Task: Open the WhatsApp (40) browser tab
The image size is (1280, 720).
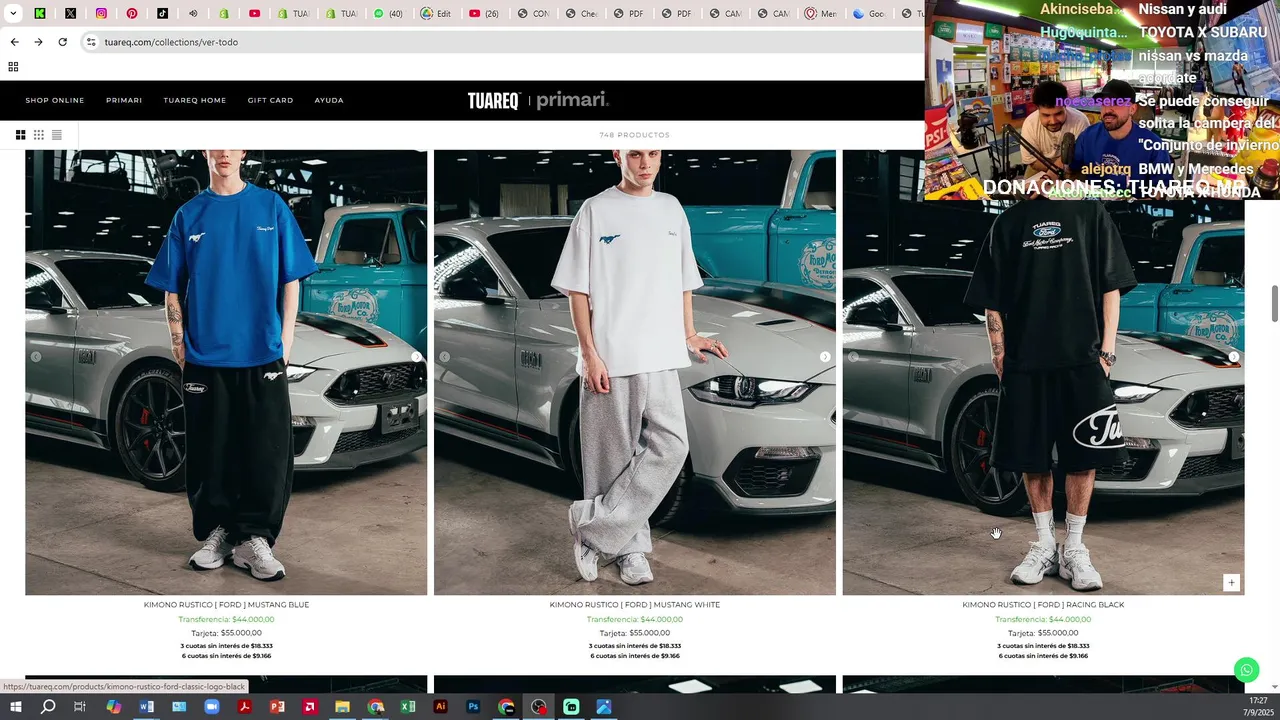Action: tap(388, 14)
